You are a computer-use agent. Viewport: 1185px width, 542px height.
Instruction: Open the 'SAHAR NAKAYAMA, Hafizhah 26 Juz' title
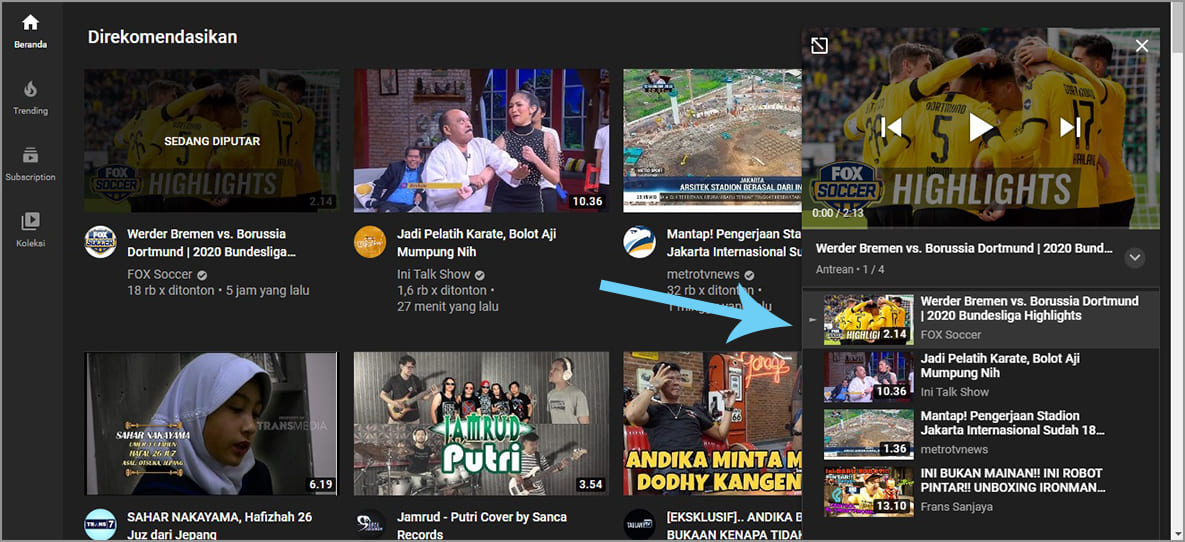coord(220,525)
